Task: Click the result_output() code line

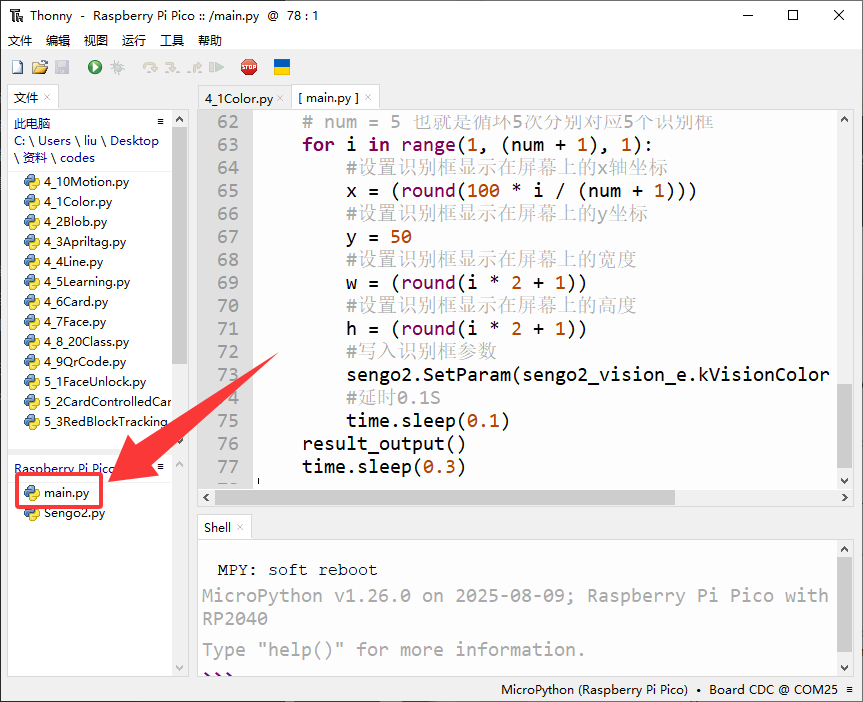Action: click(x=384, y=444)
